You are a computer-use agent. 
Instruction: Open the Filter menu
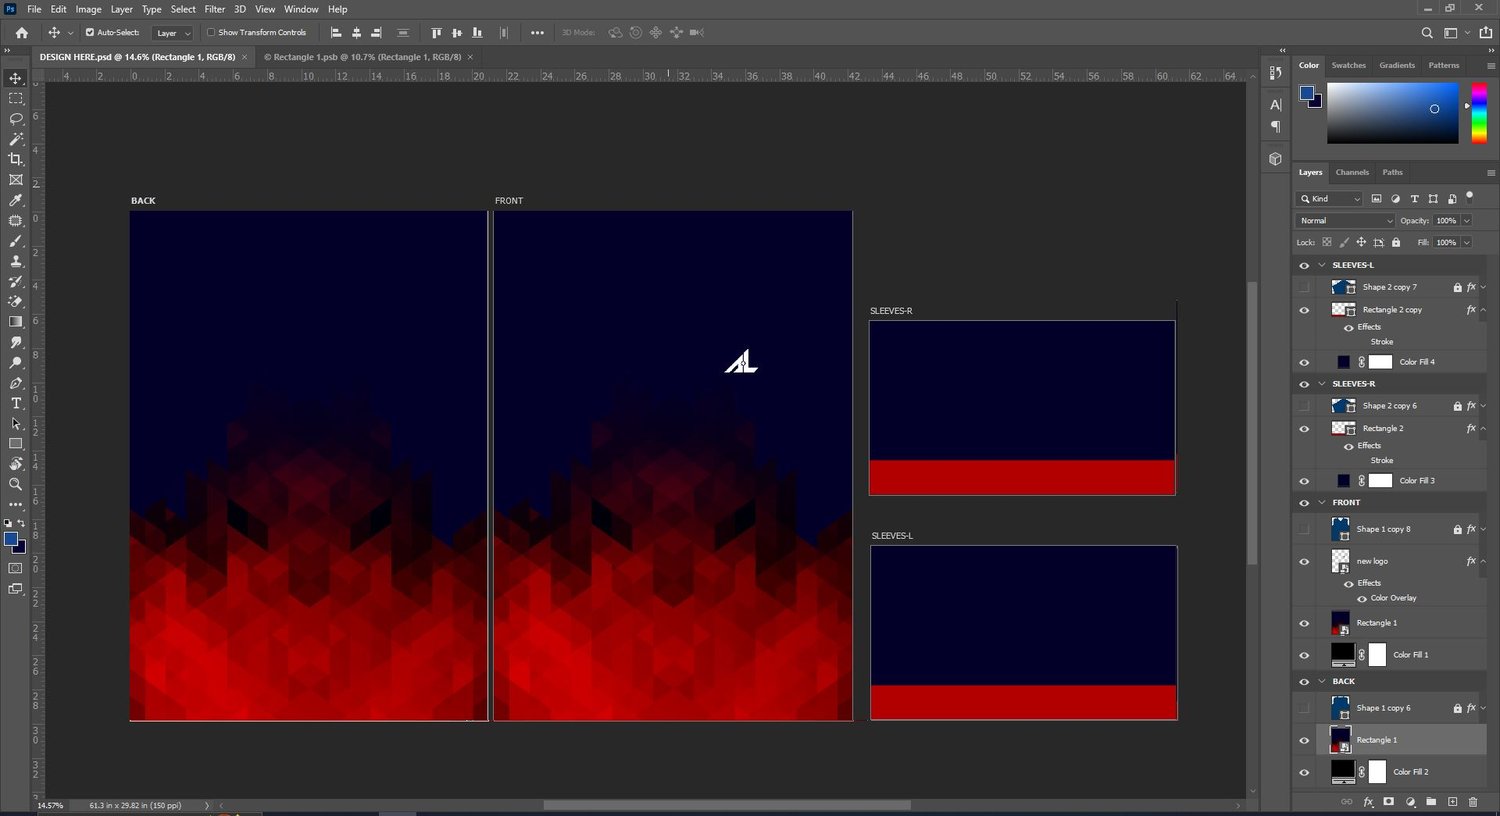(214, 9)
